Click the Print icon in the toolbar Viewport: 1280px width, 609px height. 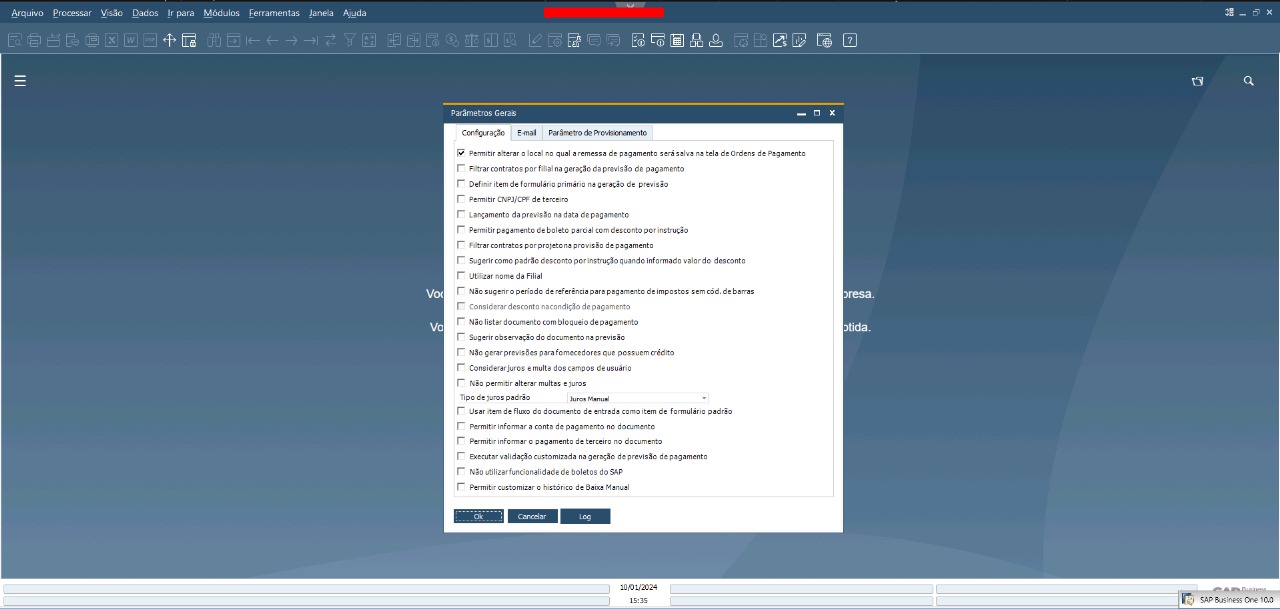pyautogui.click(x=33, y=40)
